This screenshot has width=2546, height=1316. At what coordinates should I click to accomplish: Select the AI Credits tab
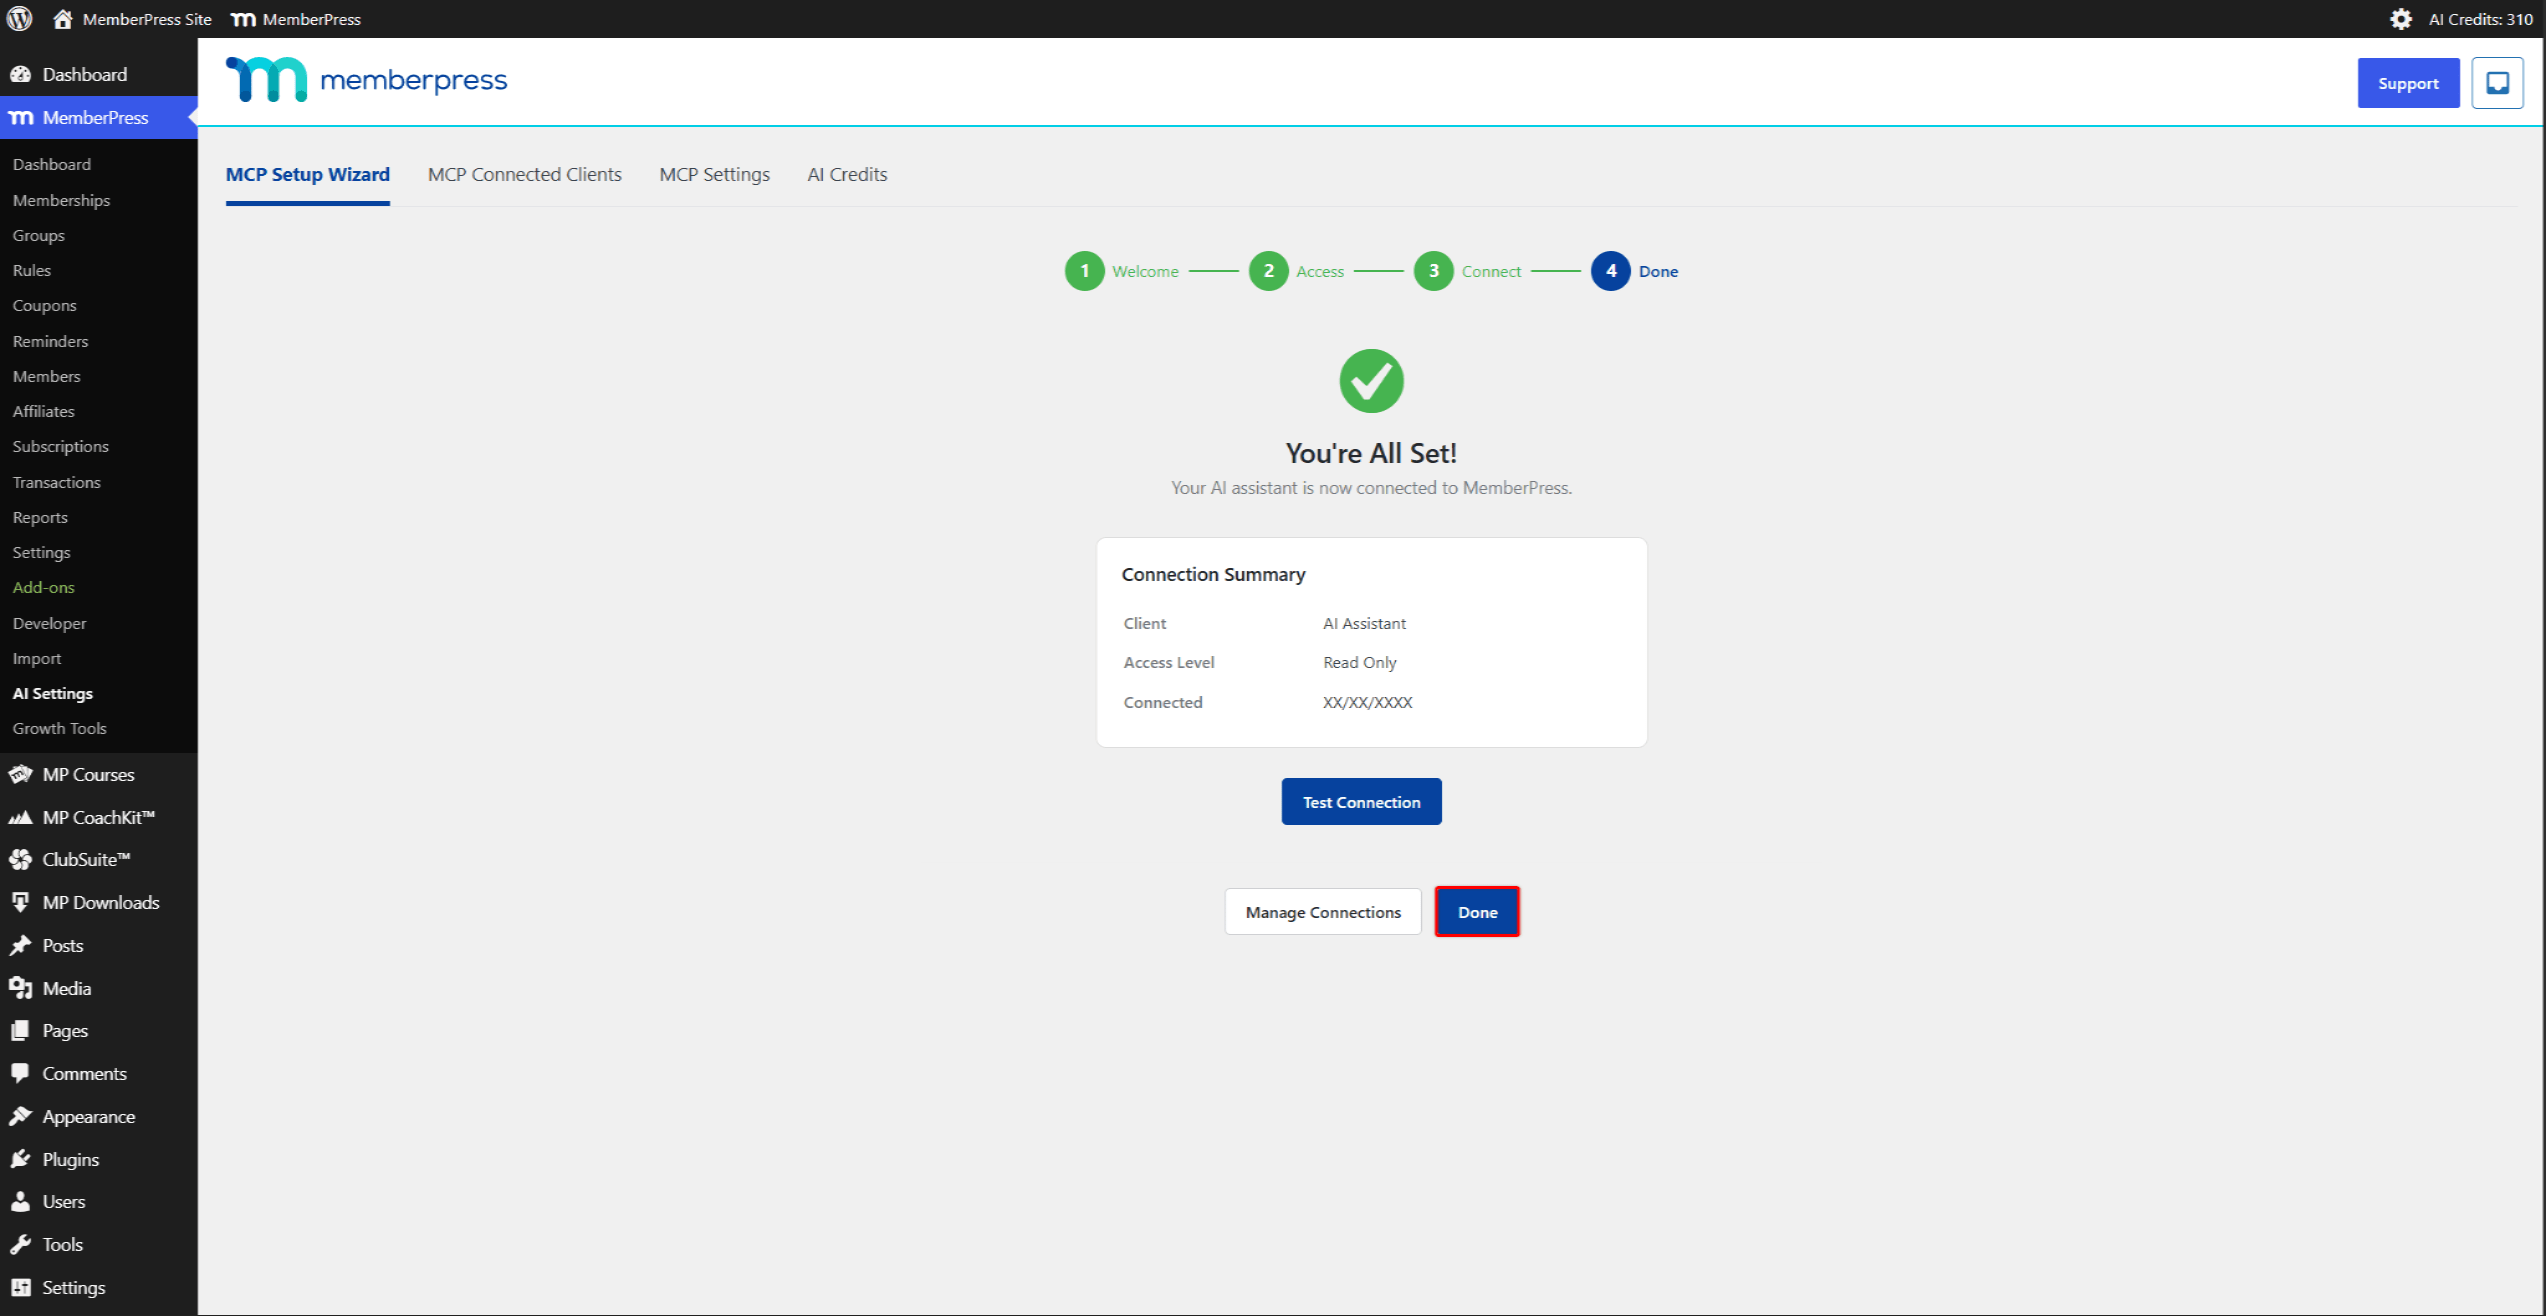(x=847, y=174)
